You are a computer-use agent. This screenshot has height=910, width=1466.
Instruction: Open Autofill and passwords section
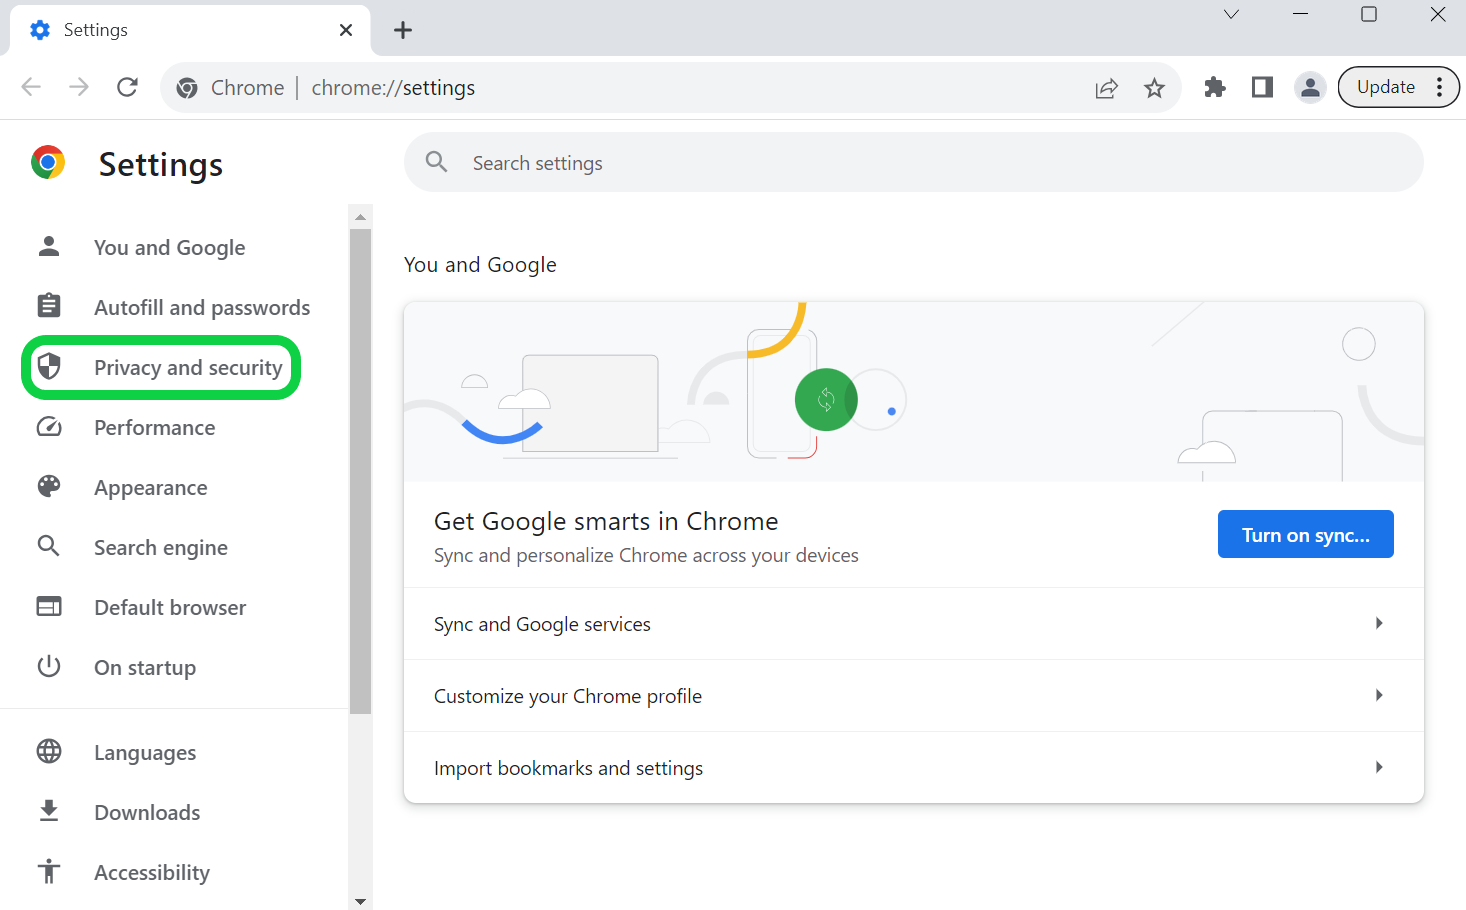[x=202, y=307]
